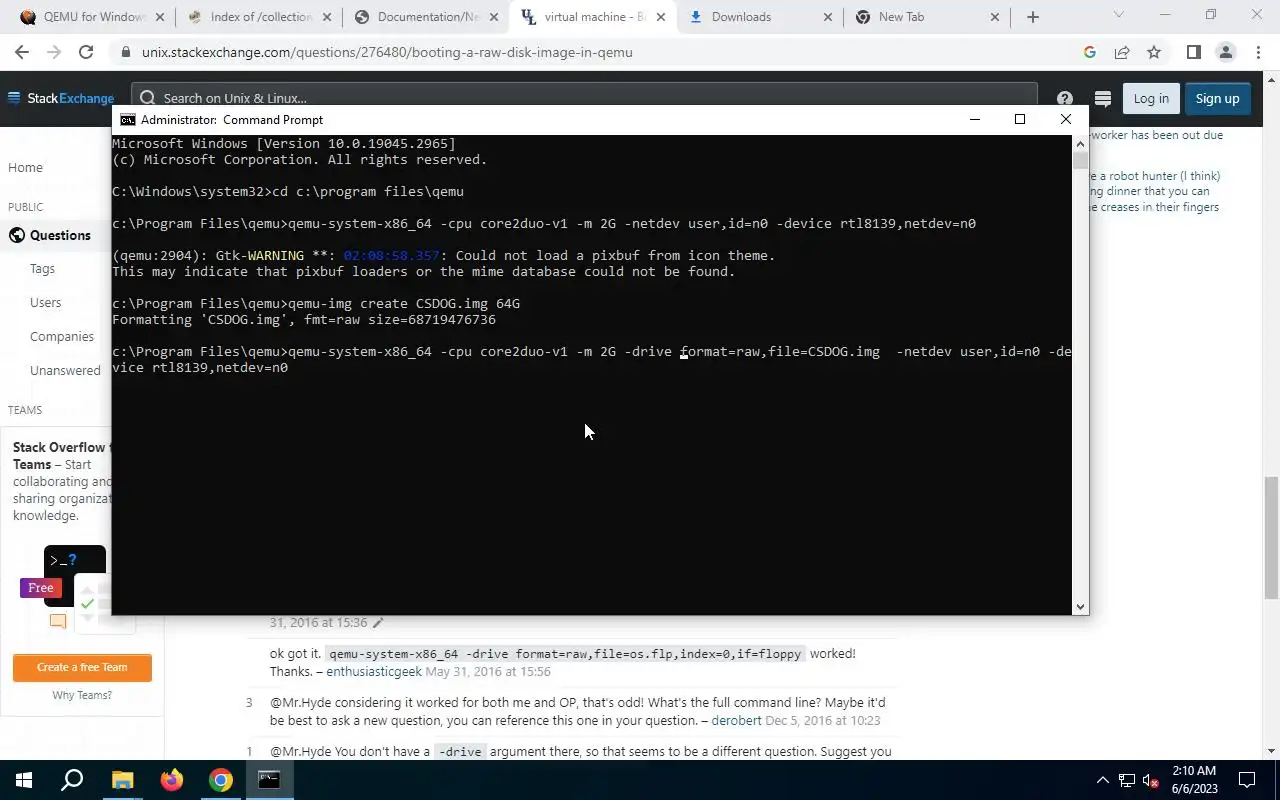Click the address bar URL
Image resolution: width=1280 pixels, height=800 pixels.
(x=387, y=52)
